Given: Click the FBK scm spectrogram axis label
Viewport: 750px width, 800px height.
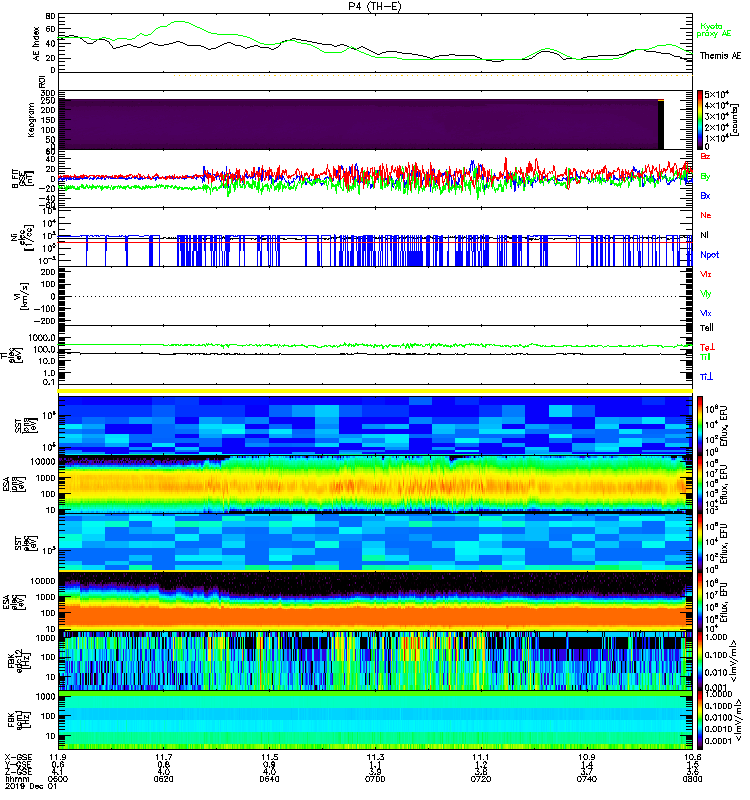Looking at the screenshot, I should pos(19,719).
